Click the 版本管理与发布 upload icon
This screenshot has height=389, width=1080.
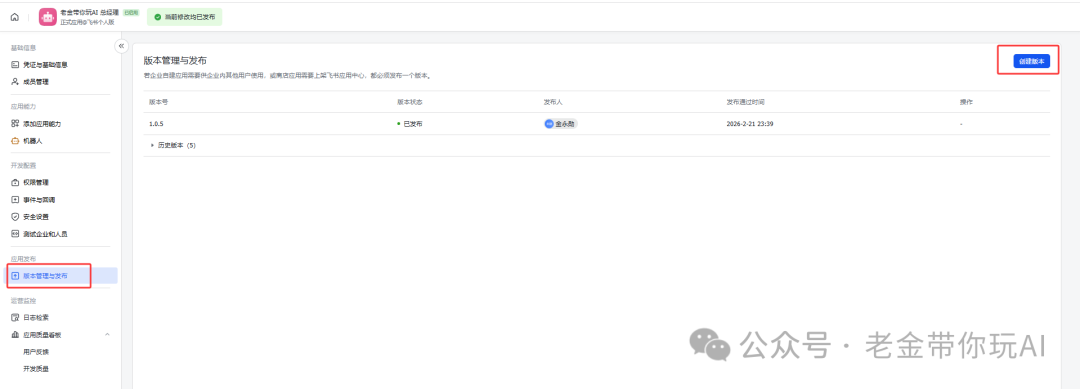coord(15,275)
